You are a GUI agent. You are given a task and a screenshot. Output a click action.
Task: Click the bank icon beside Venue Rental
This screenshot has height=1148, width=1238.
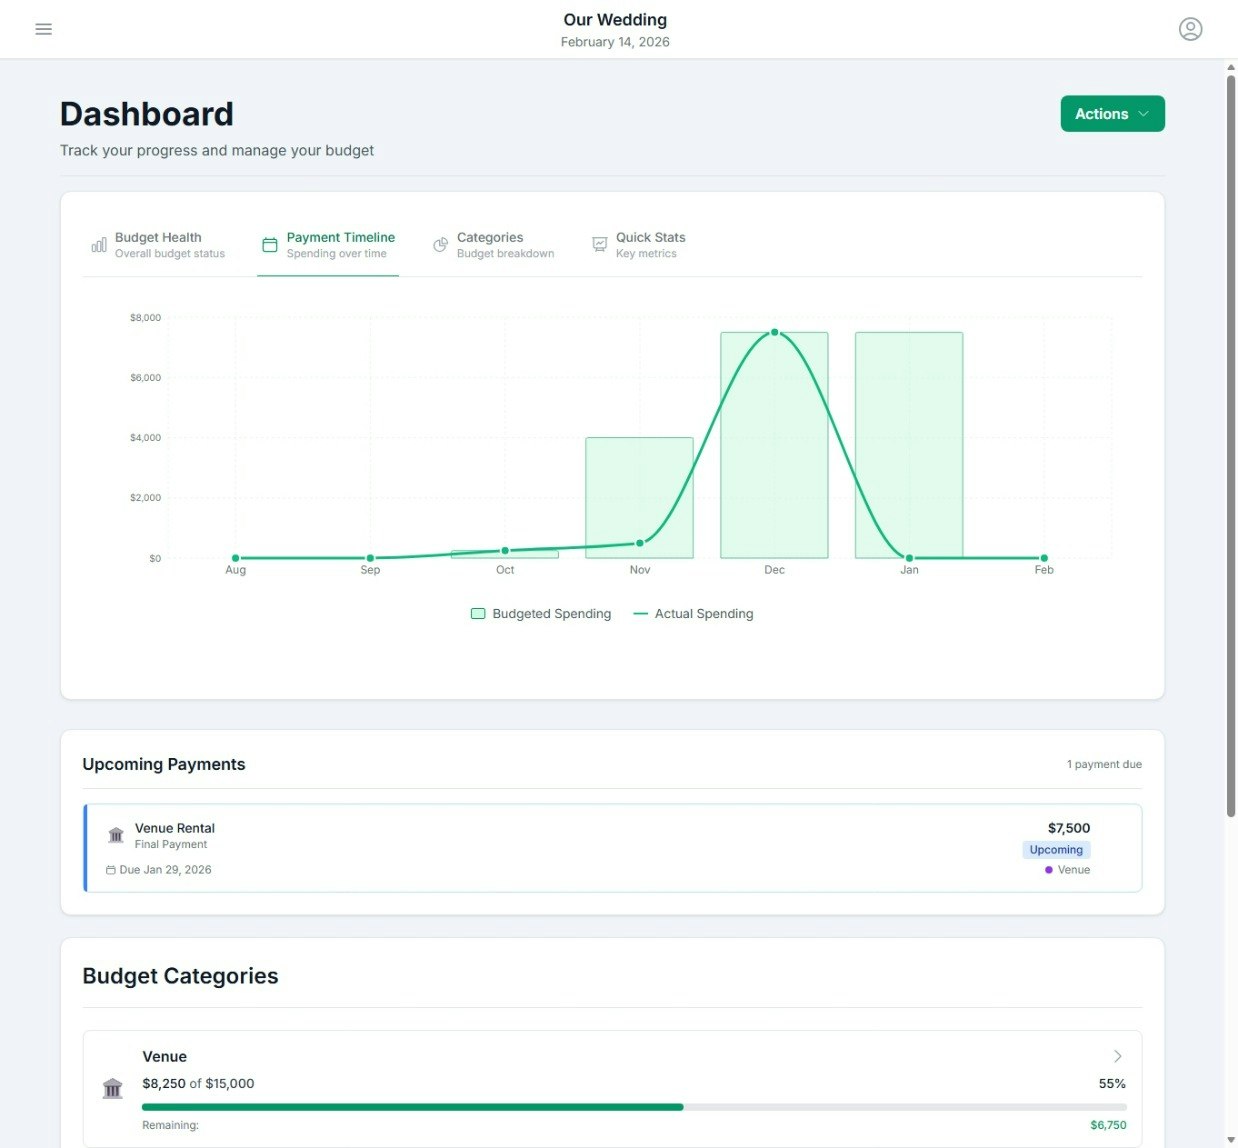click(115, 834)
